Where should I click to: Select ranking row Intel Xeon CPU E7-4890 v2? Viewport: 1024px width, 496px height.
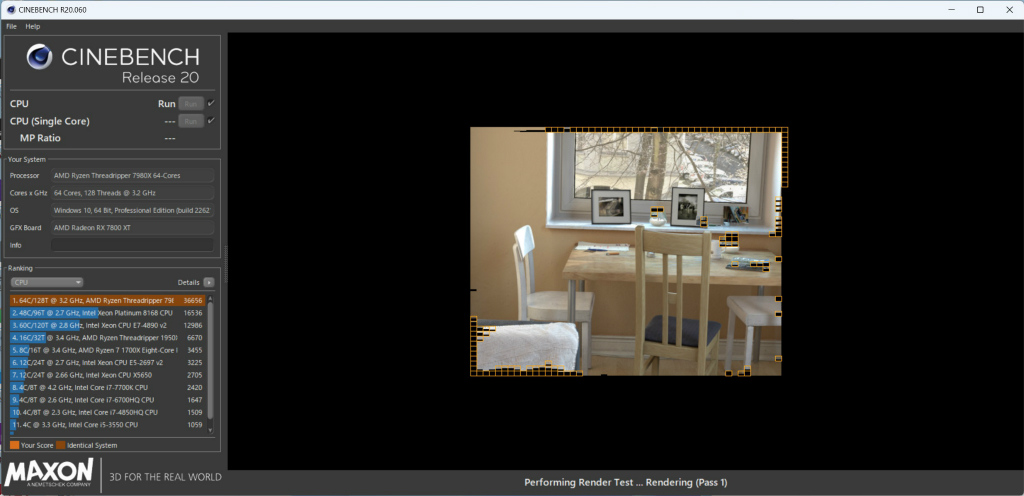[x=108, y=326]
